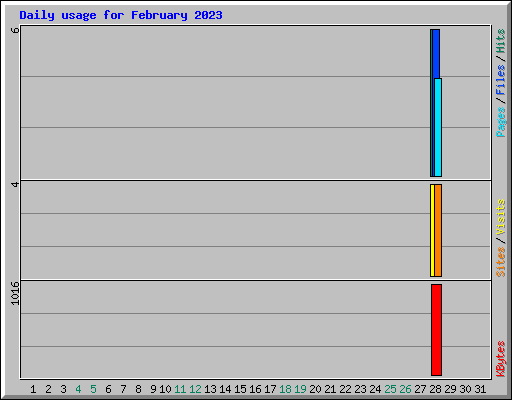Screen dimensions: 512x400
Task: Click green weekend day '4' on the x-axis
Action: (78, 389)
